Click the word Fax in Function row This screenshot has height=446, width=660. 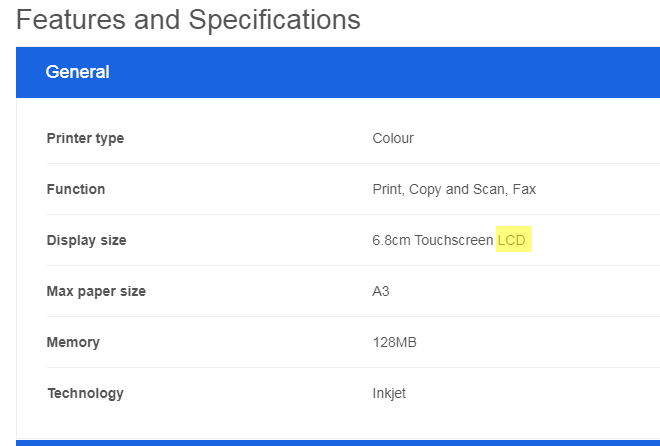[x=525, y=189]
